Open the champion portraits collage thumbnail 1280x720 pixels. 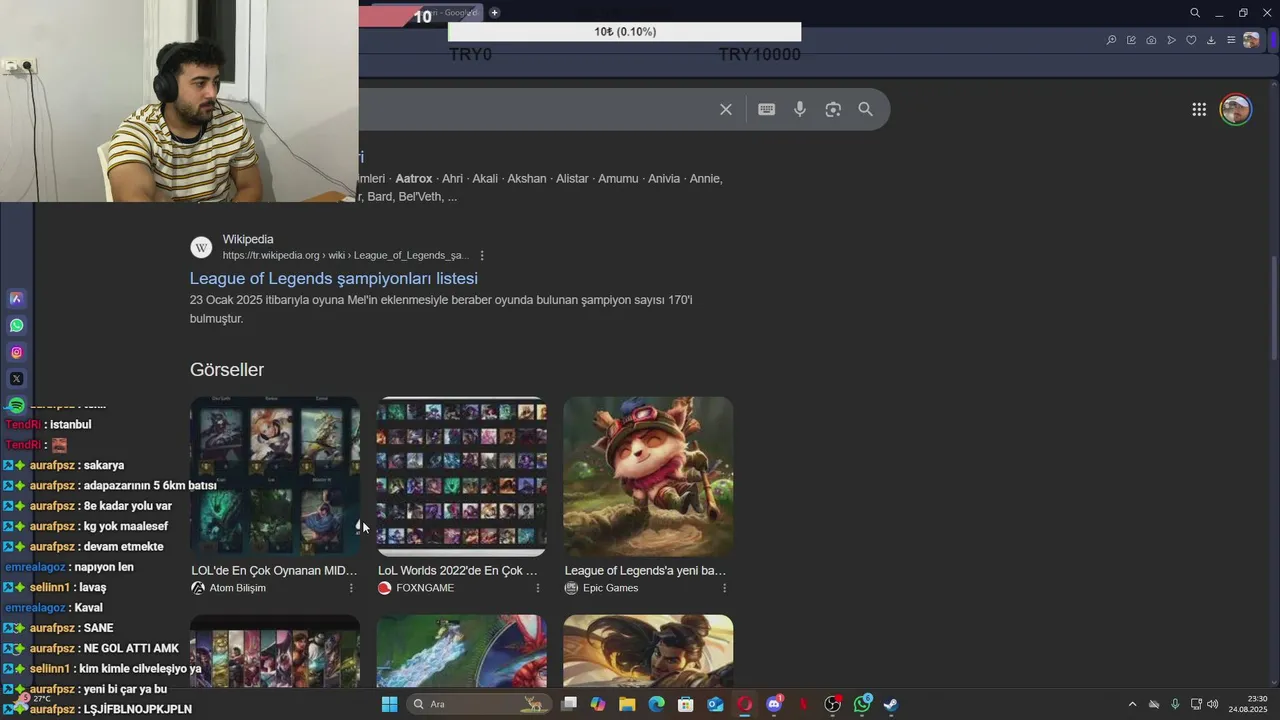[x=275, y=476]
